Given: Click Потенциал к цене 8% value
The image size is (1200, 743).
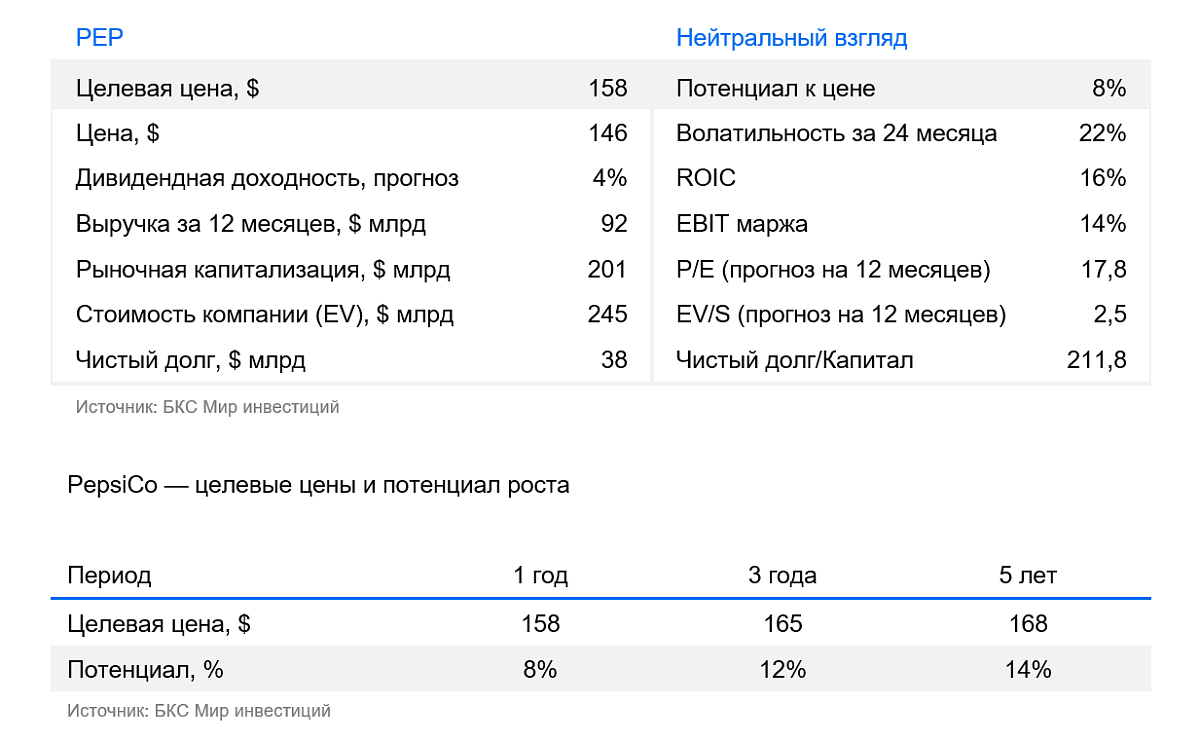Looking at the screenshot, I should (x=1109, y=88).
